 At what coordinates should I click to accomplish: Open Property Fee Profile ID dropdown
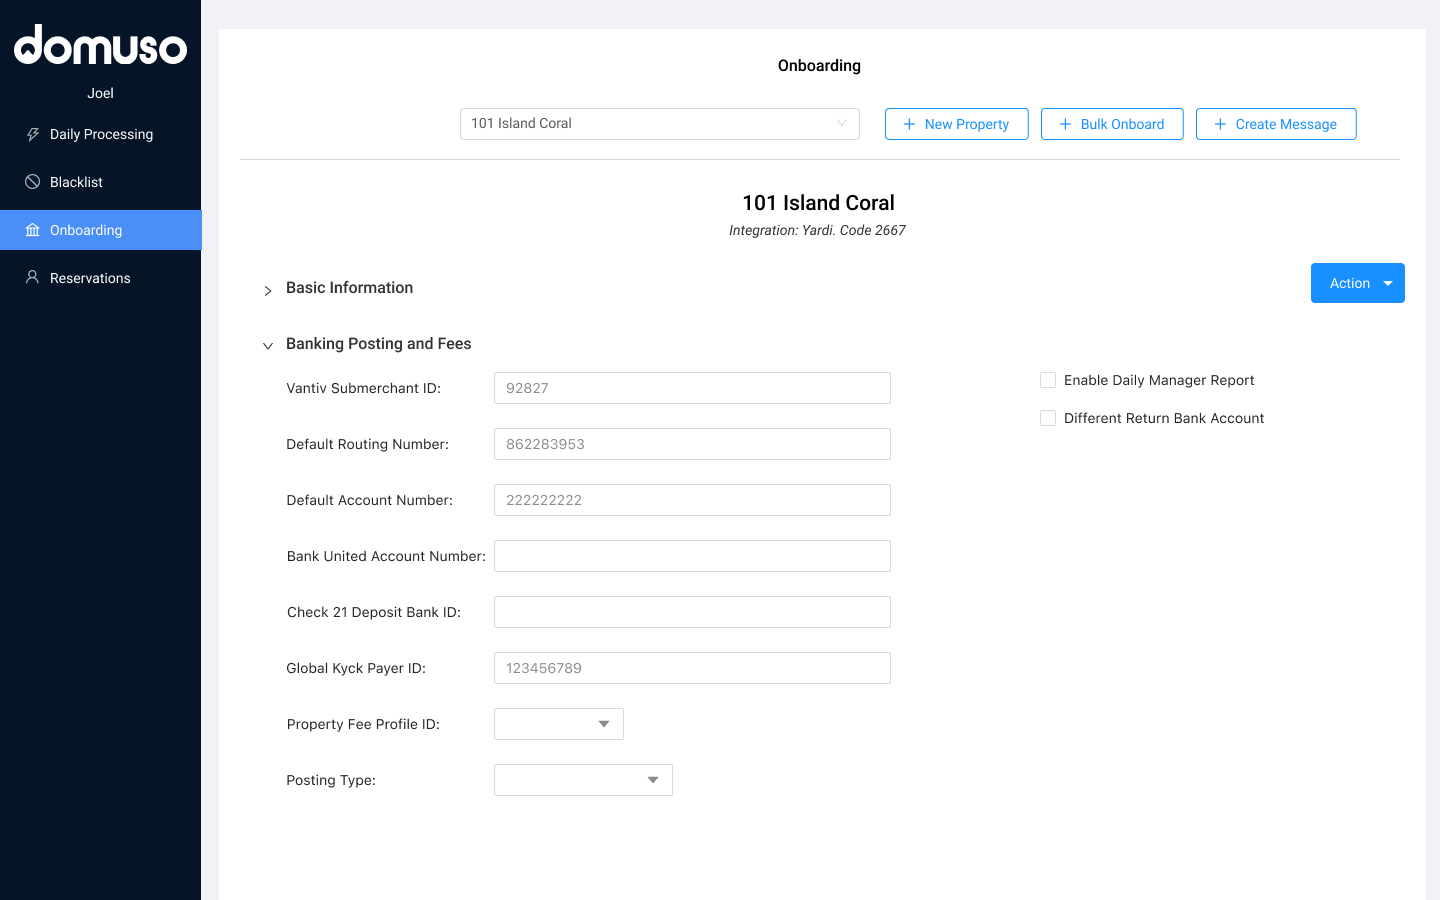pos(559,724)
